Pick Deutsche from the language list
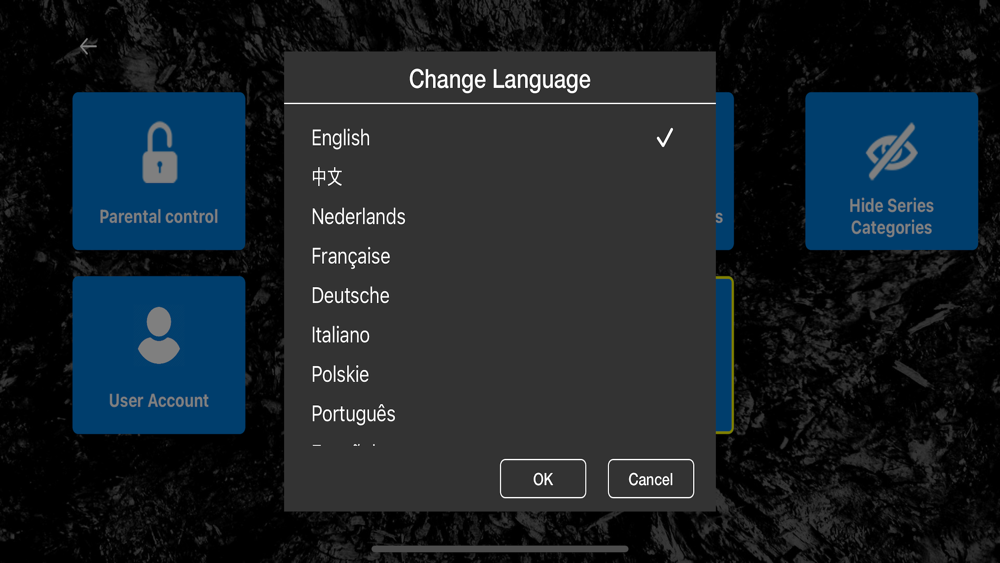Image resolution: width=1000 pixels, height=563 pixels. (499, 296)
